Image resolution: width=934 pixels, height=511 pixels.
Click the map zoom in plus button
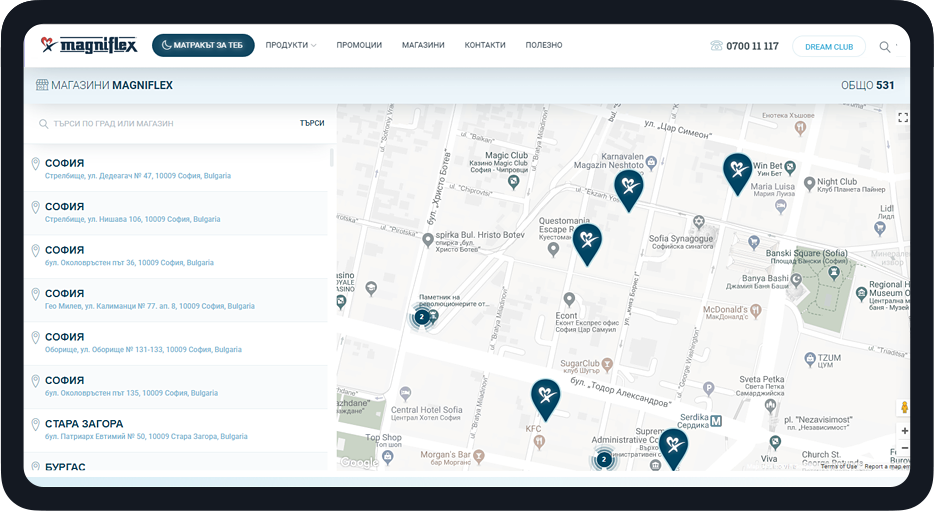(x=904, y=431)
